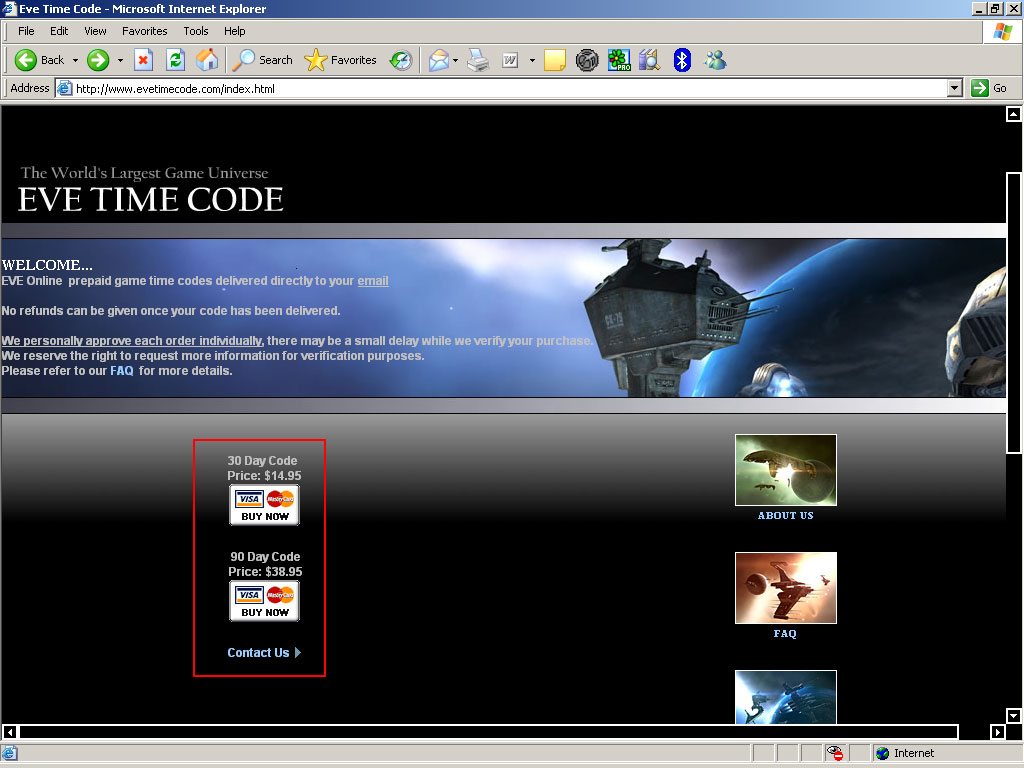The width and height of the screenshot is (1024, 768).
Task: Click the Go button
Action: 989,88
